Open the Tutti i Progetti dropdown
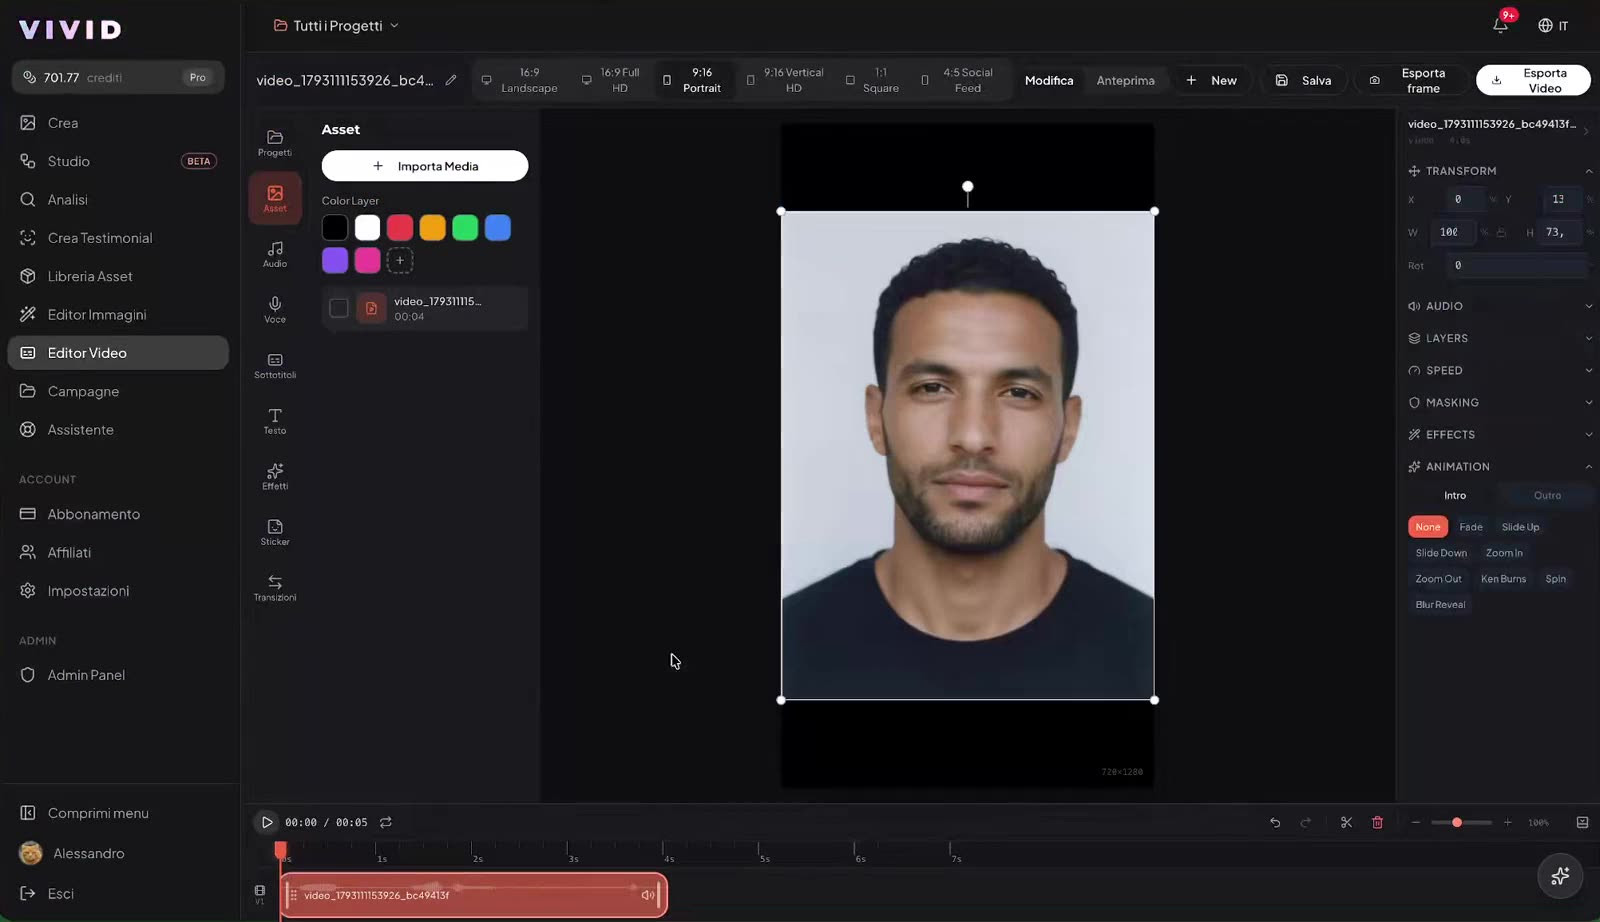 (336, 25)
